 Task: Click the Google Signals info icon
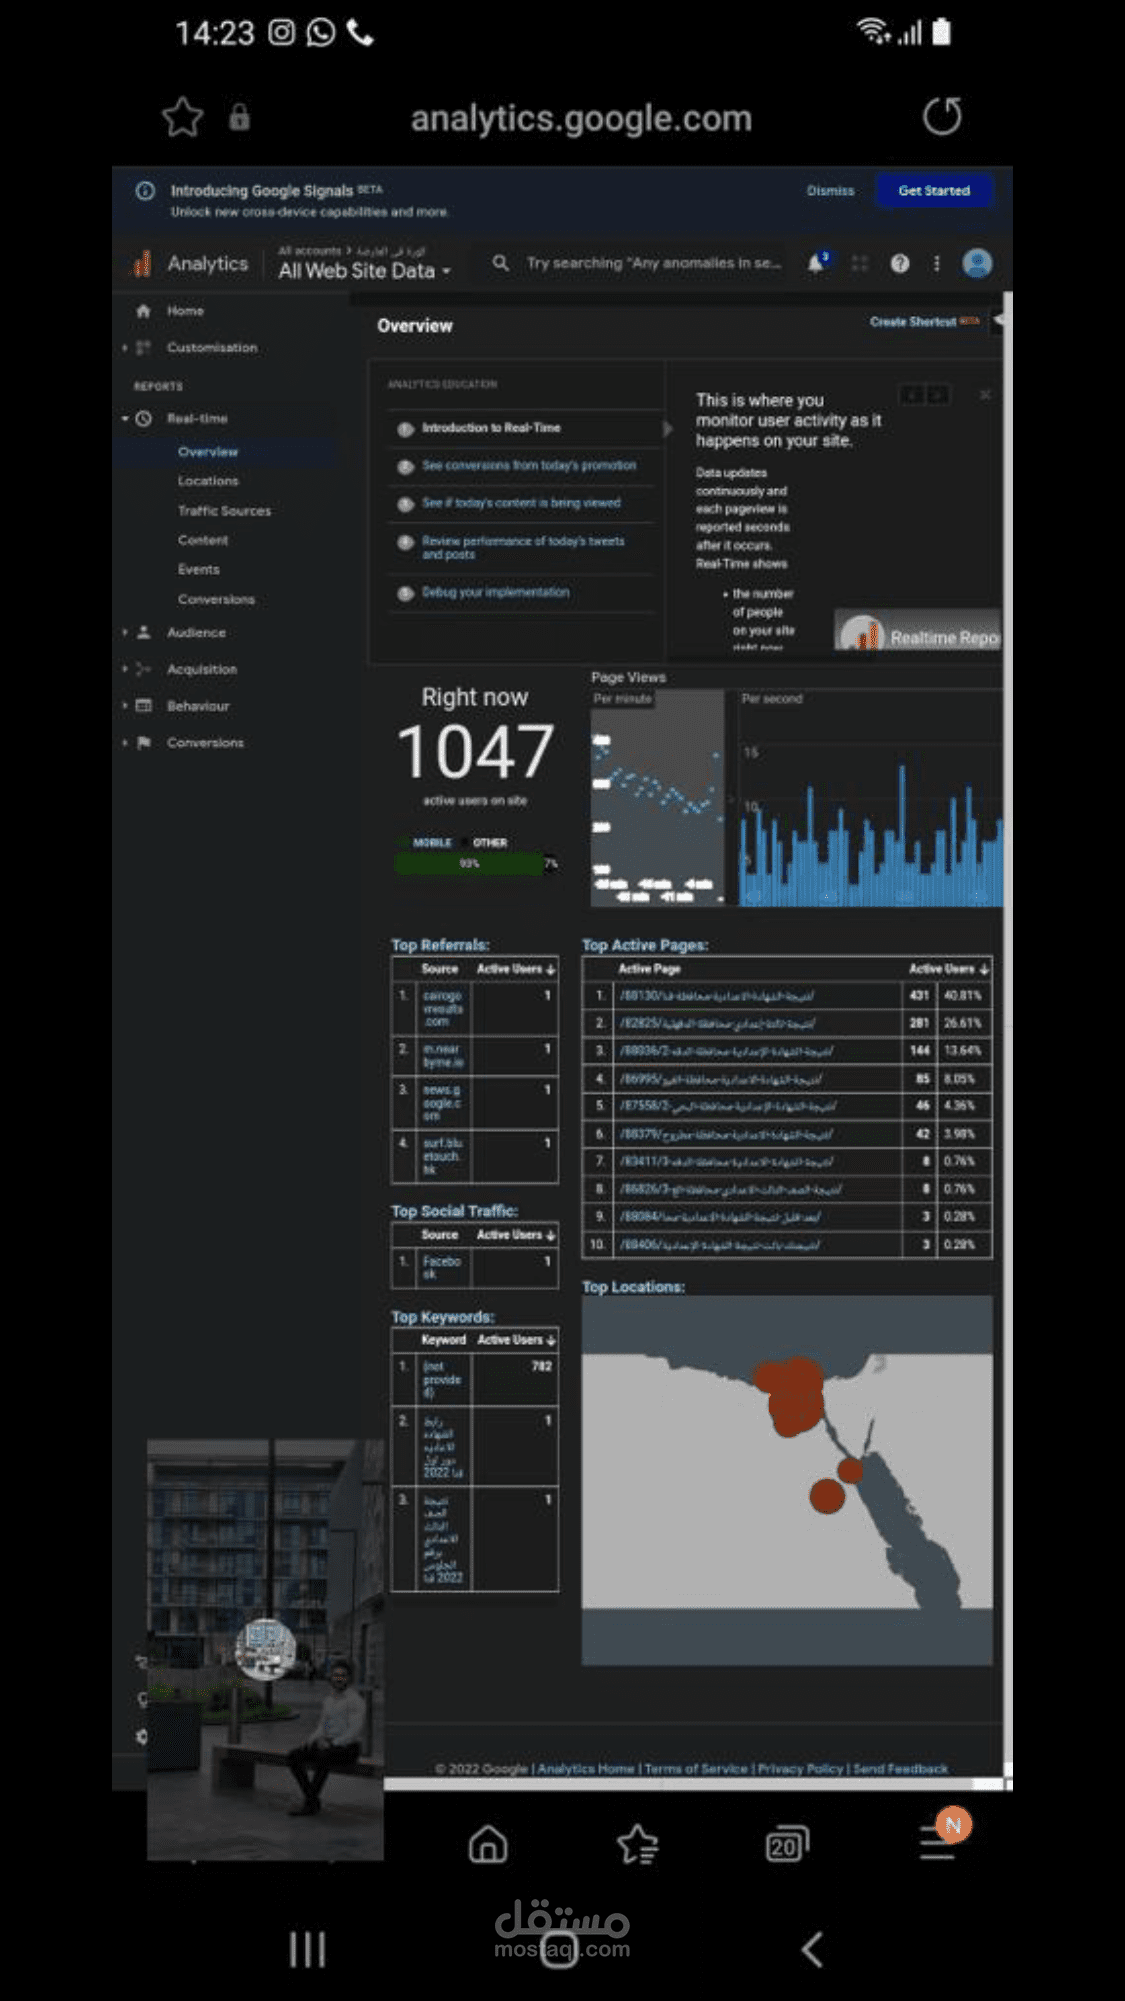tap(145, 190)
